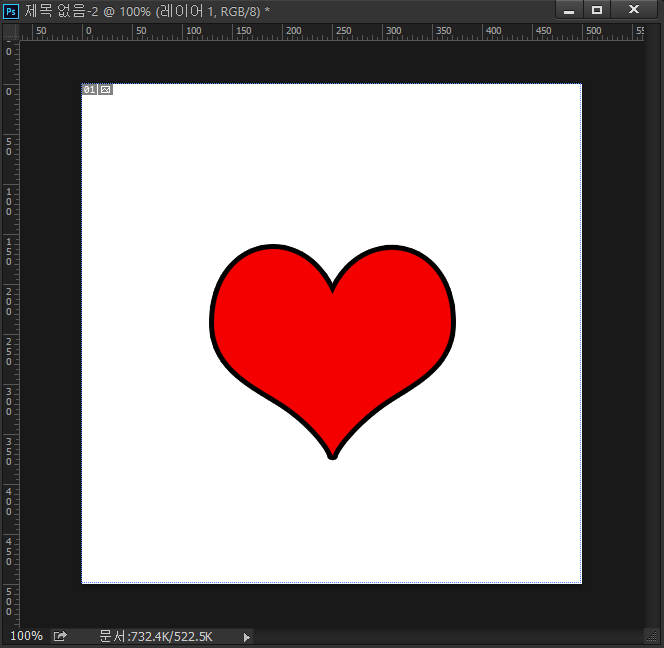Click the window resize grip corner
664x648 pixels.
652,636
